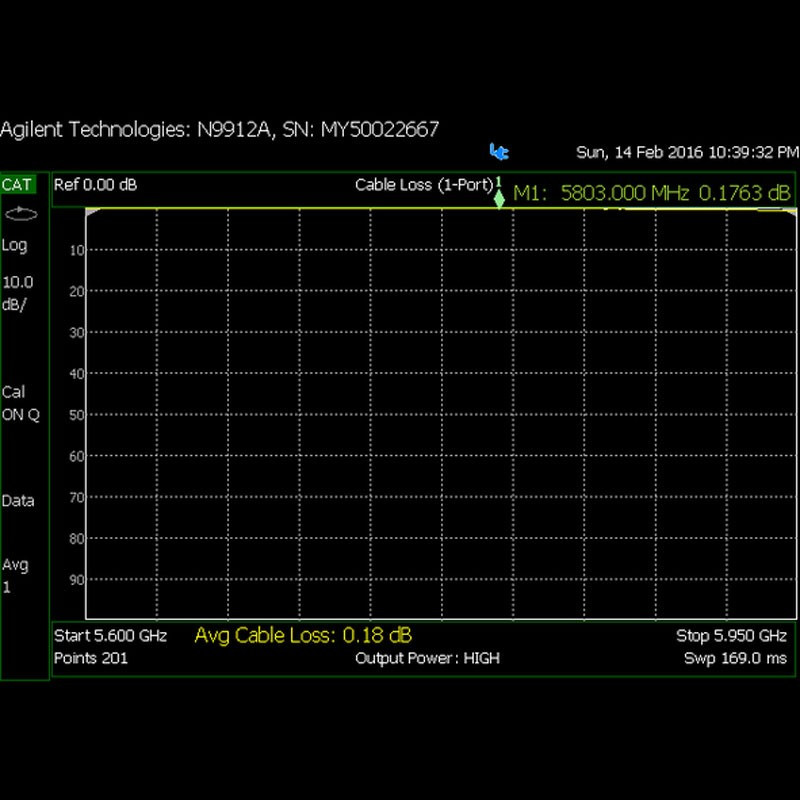Click the Agilent Technologies N9912A title

click(x=219, y=130)
